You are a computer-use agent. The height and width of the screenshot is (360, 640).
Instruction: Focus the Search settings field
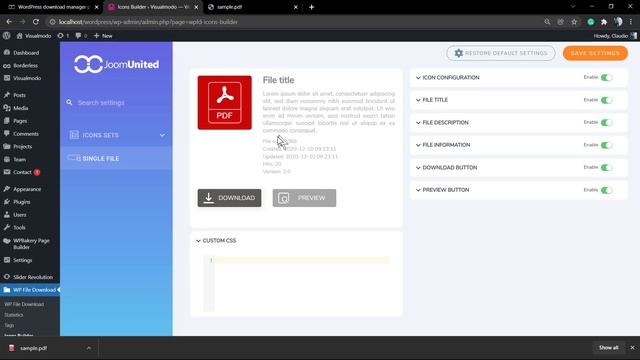(x=116, y=102)
